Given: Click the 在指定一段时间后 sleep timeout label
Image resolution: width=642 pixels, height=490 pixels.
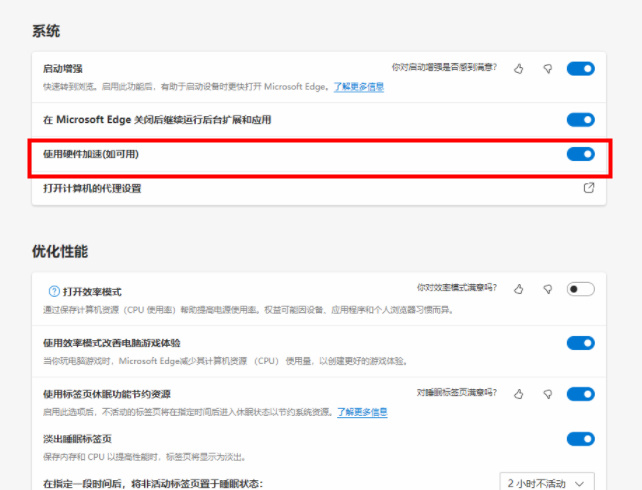Looking at the screenshot, I should click(x=153, y=483).
